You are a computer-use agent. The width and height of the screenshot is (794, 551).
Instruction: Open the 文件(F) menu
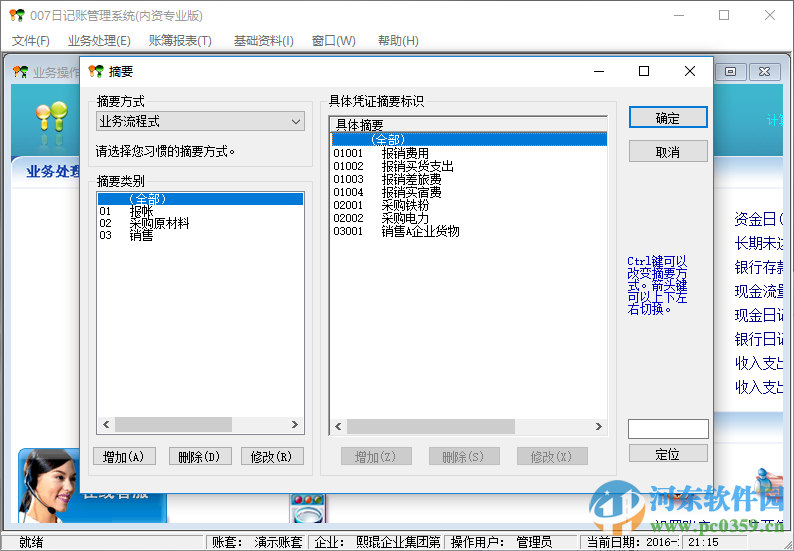point(30,41)
